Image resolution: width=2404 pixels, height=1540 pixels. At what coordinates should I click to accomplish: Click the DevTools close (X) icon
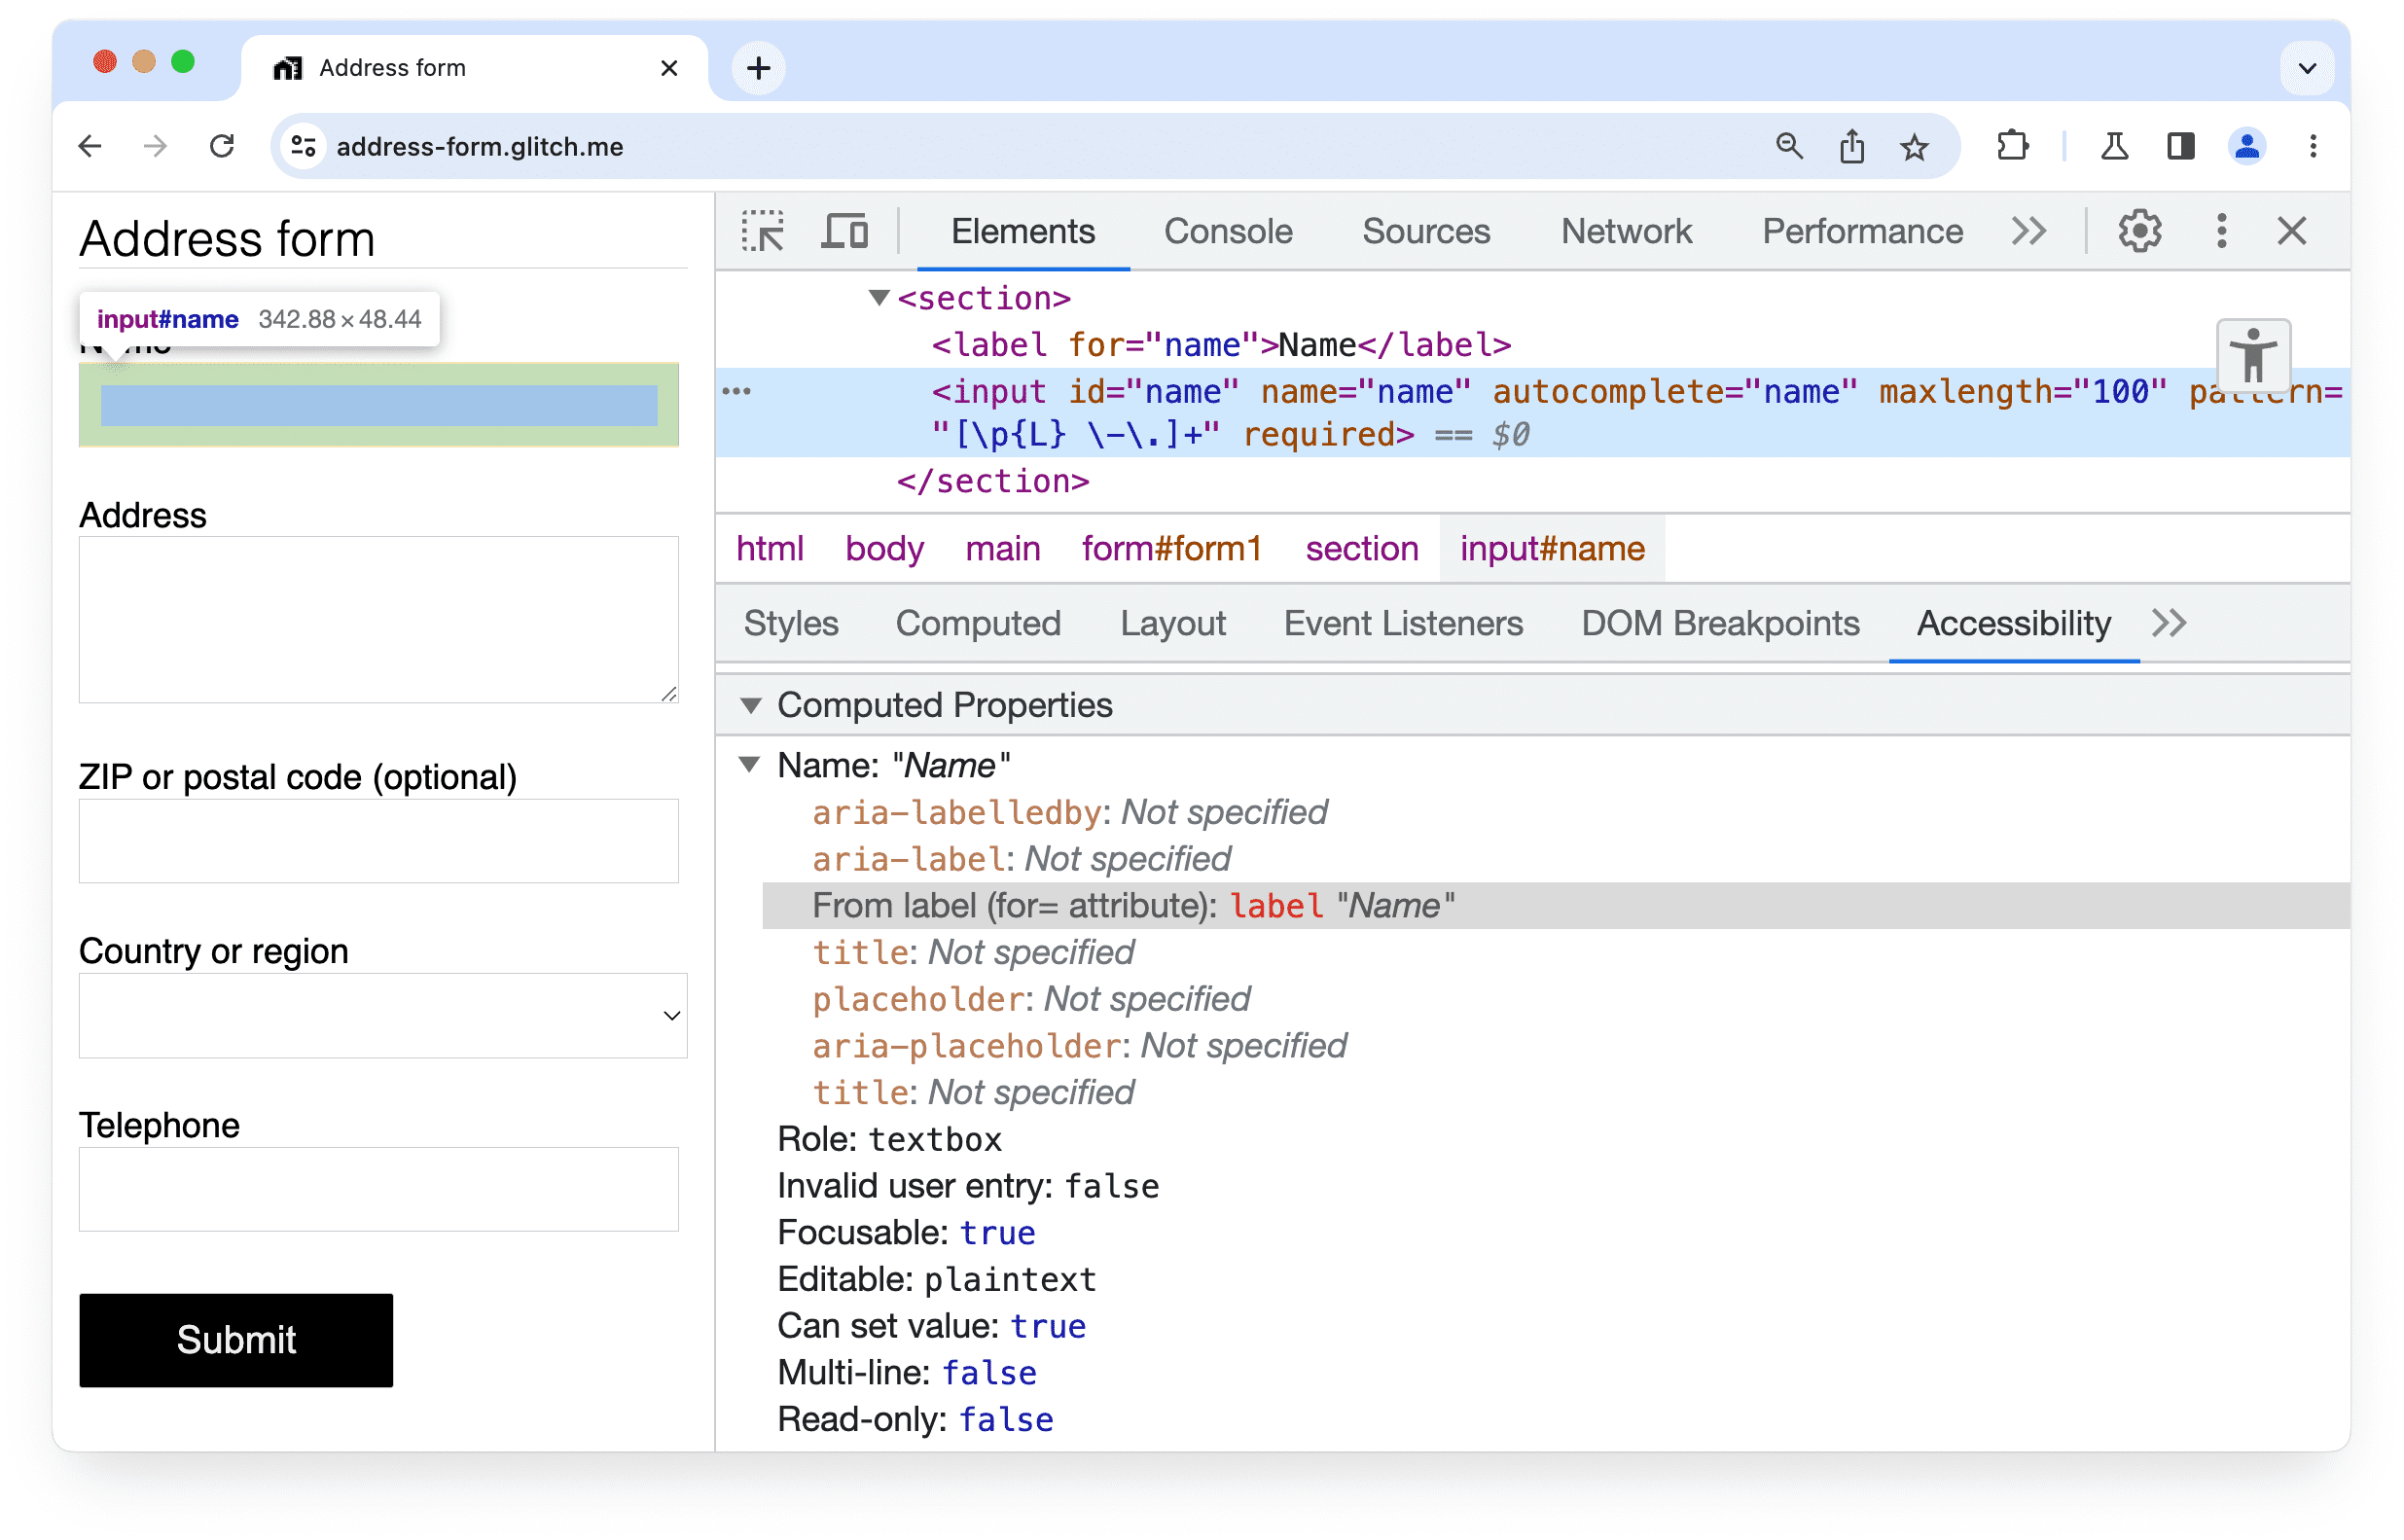(x=2292, y=232)
